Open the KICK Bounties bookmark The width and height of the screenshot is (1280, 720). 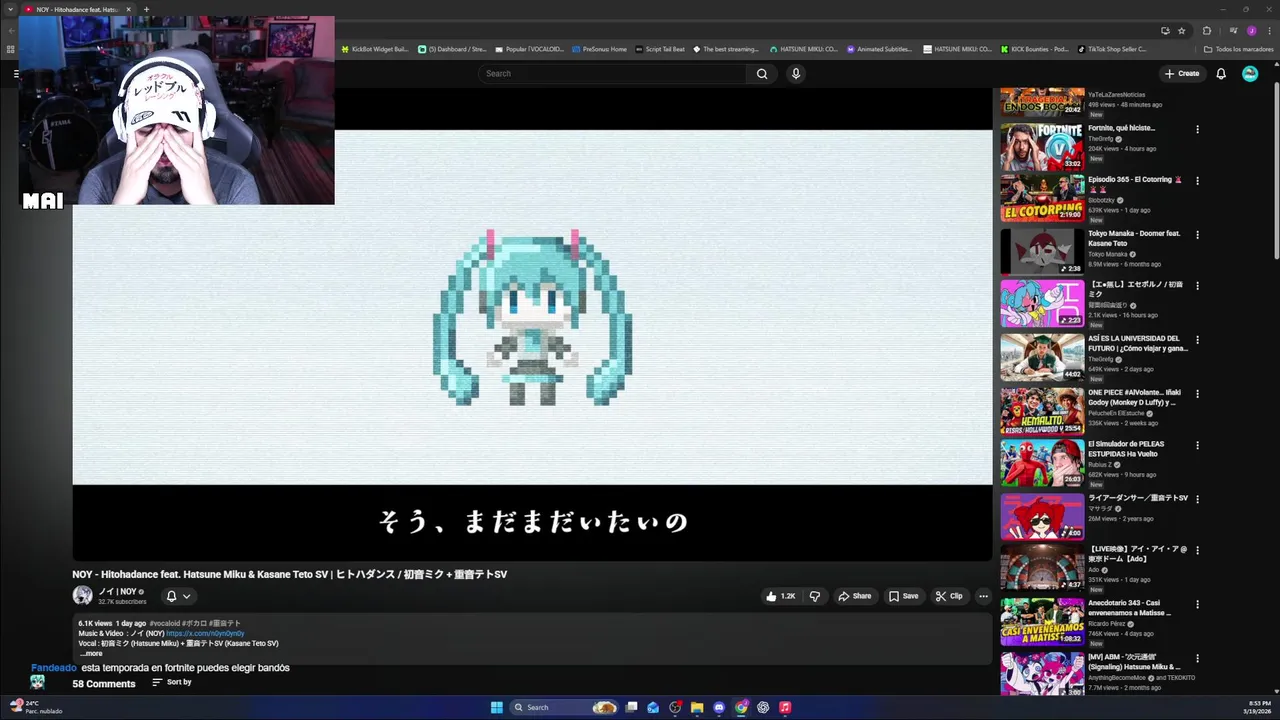(x=1035, y=49)
